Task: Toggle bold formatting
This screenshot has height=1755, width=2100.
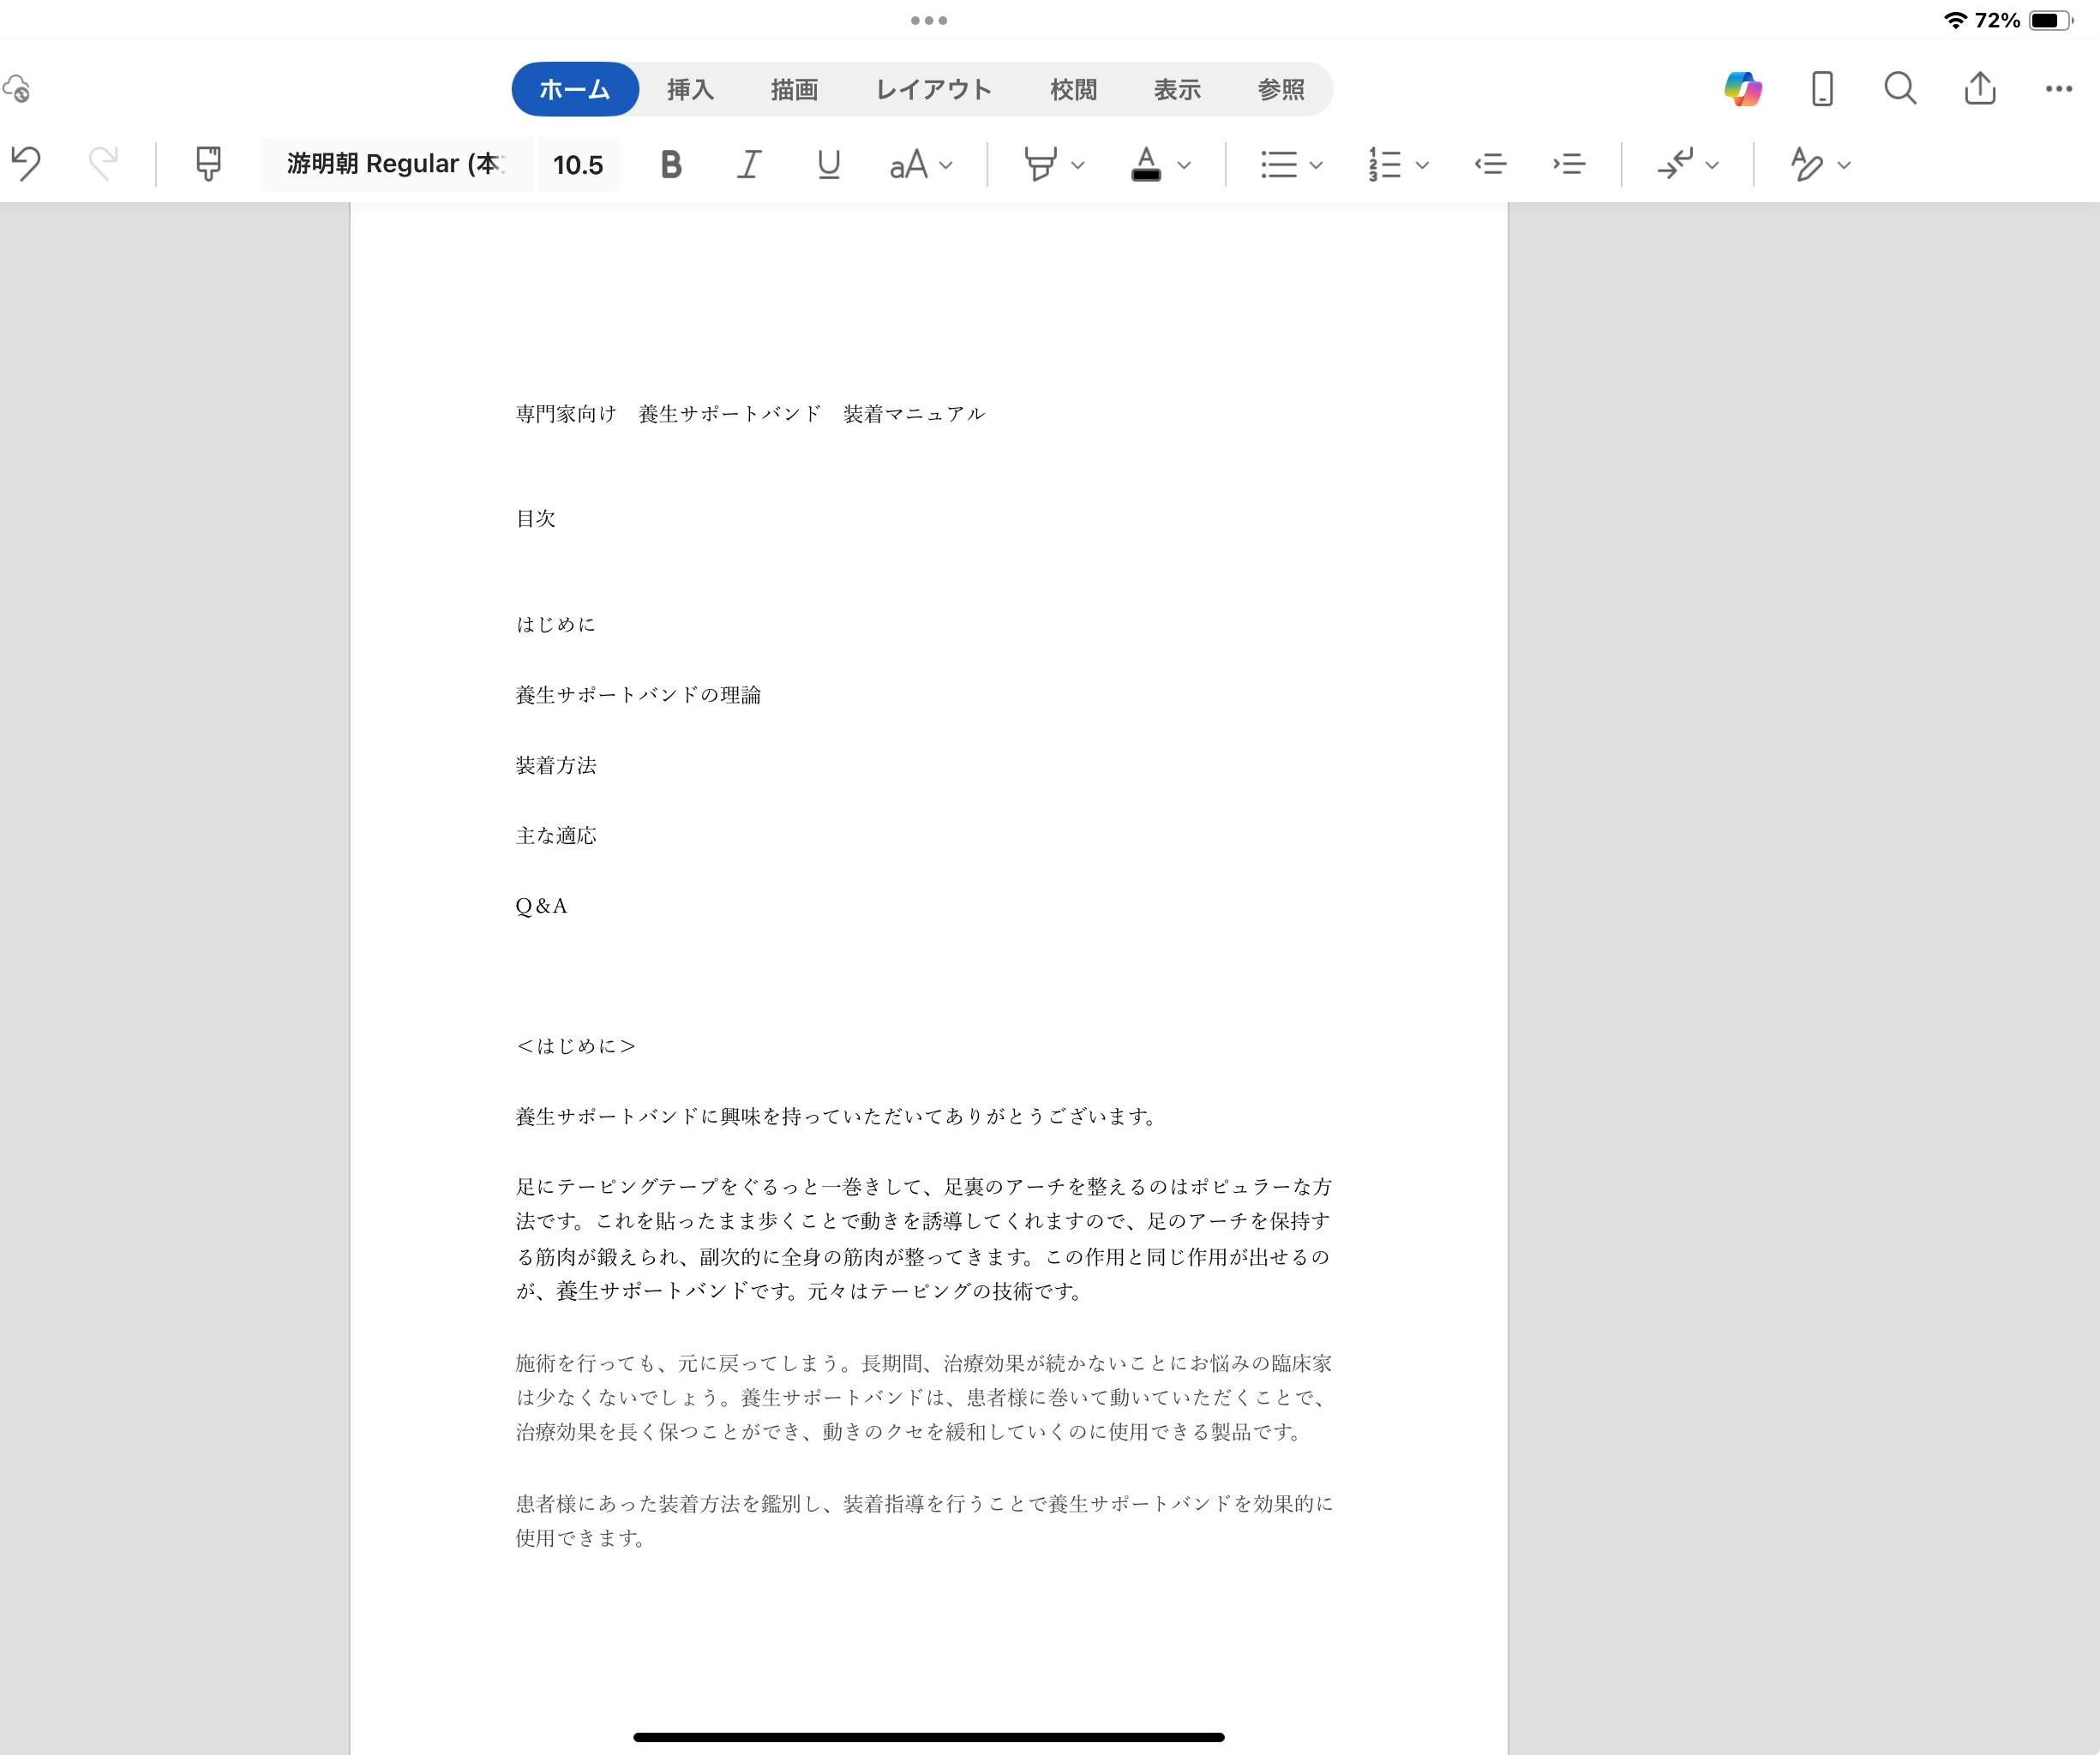Action: click(x=671, y=164)
